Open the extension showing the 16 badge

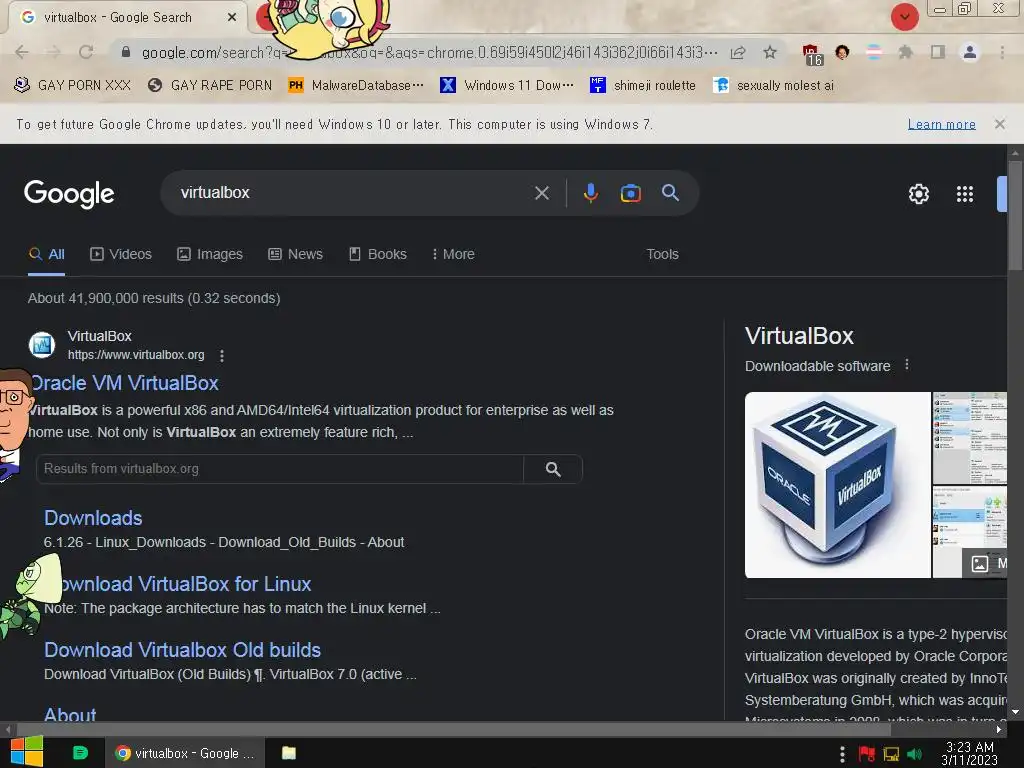[812, 55]
